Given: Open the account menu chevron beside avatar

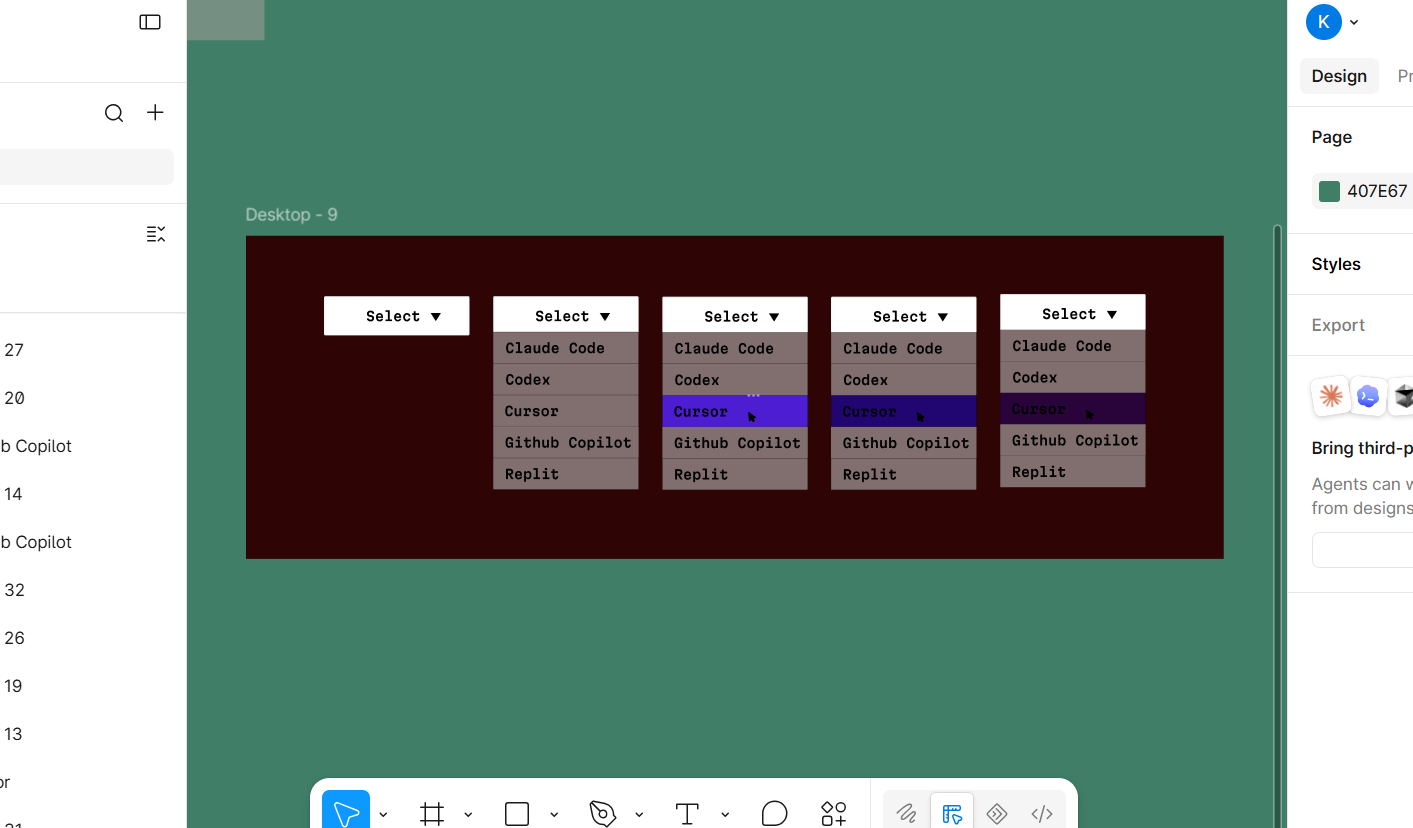Looking at the screenshot, I should 1354,22.
